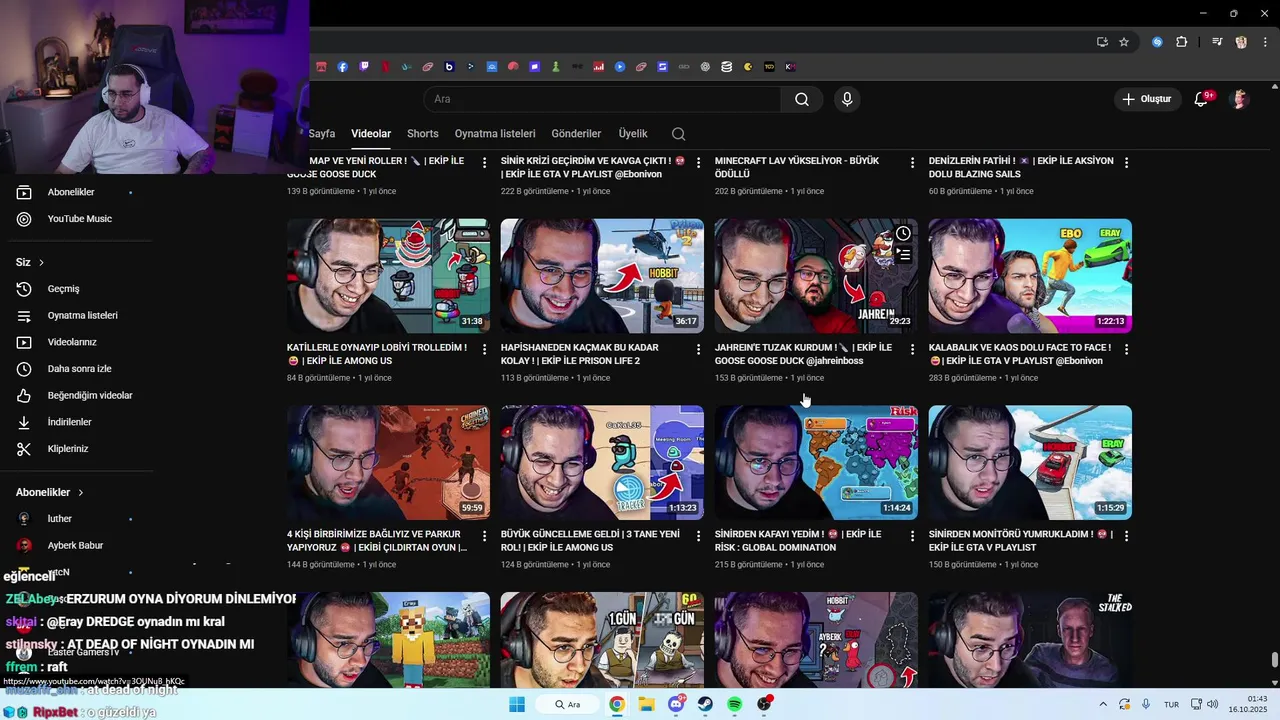The width and height of the screenshot is (1280, 720).
Task: Open Spotify from the taskbar
Action: click(x=735, y=704)
